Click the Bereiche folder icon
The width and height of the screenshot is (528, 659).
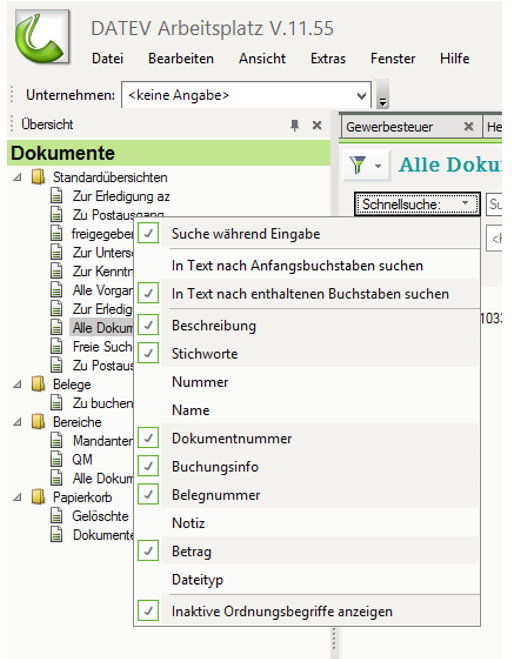(x=38, y=422)
